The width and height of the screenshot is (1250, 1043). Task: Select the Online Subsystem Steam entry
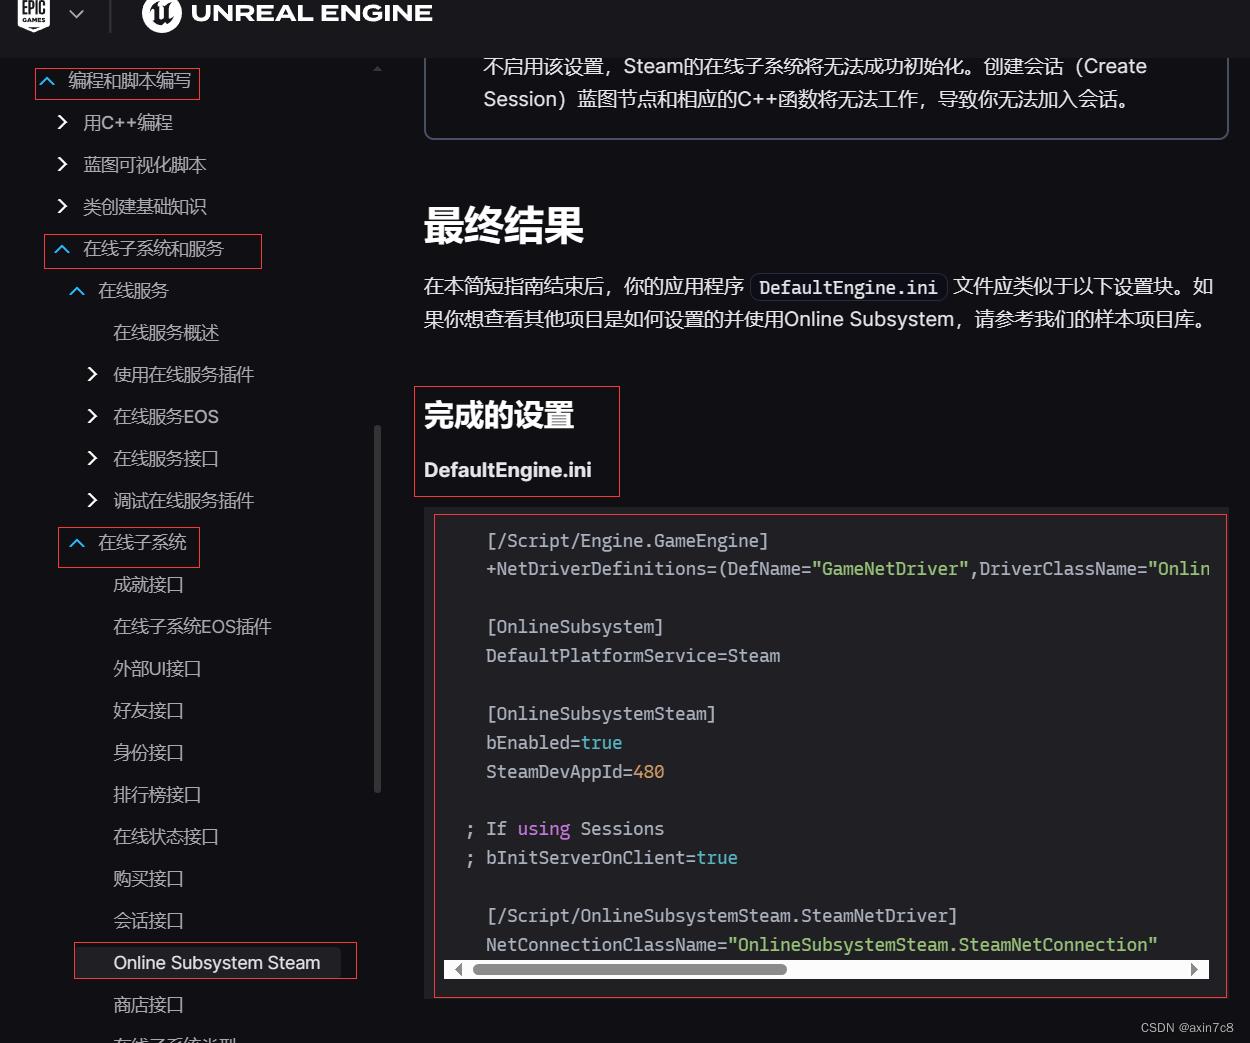pos(217,963)
